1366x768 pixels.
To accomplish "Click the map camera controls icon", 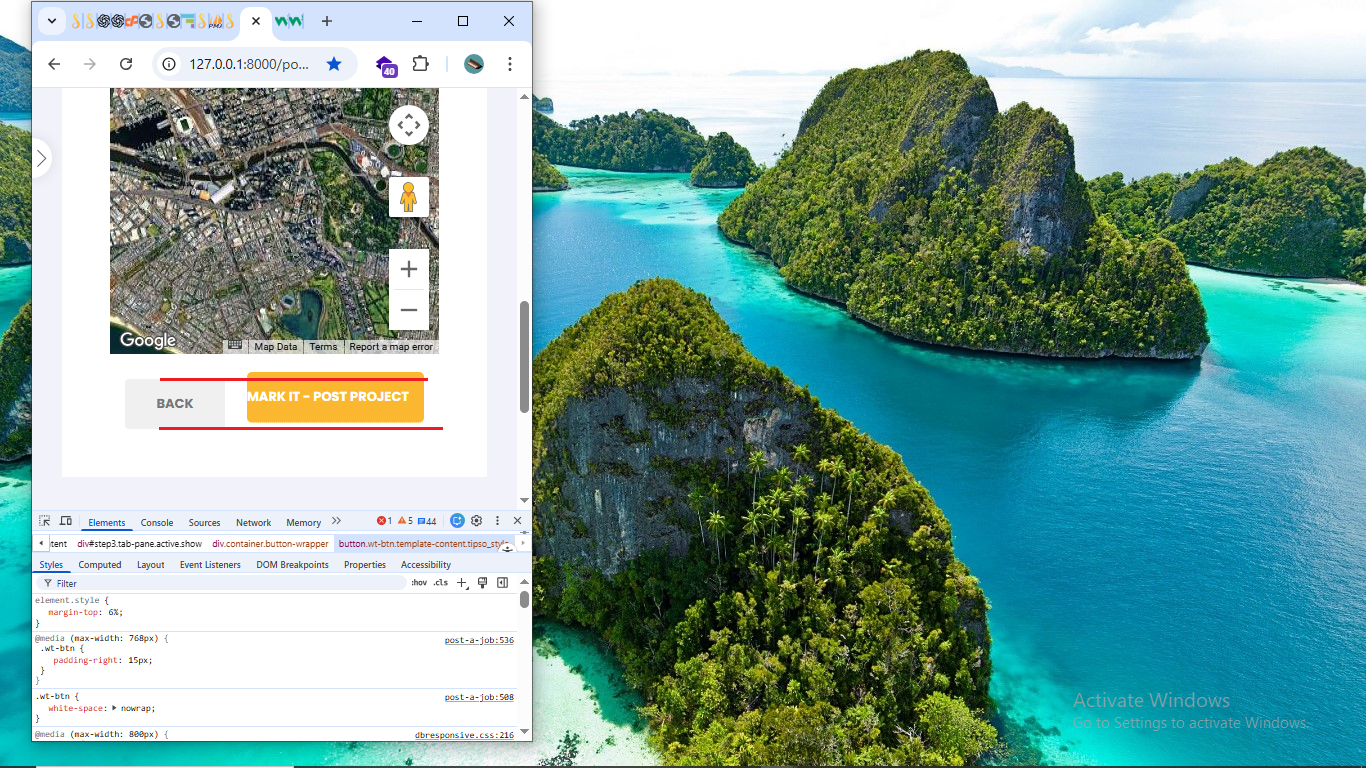I will (x=408, y=125).
